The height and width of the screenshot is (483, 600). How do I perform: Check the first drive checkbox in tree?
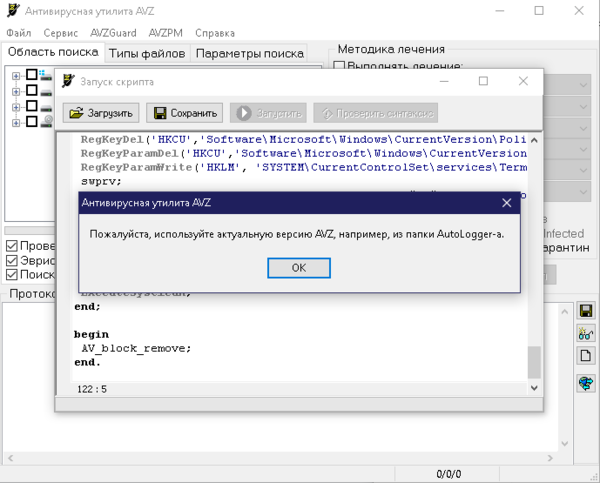[32, 75]
